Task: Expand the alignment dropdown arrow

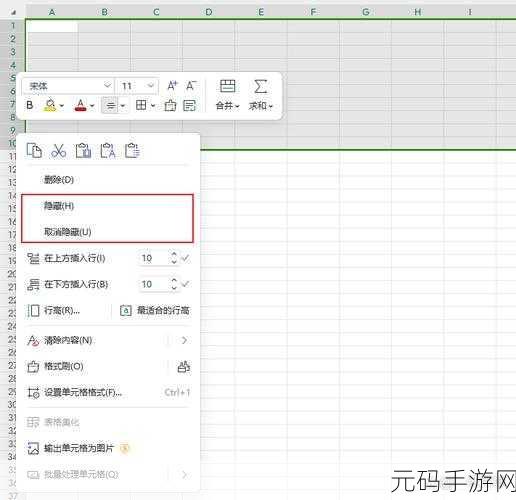Action: 123,106
